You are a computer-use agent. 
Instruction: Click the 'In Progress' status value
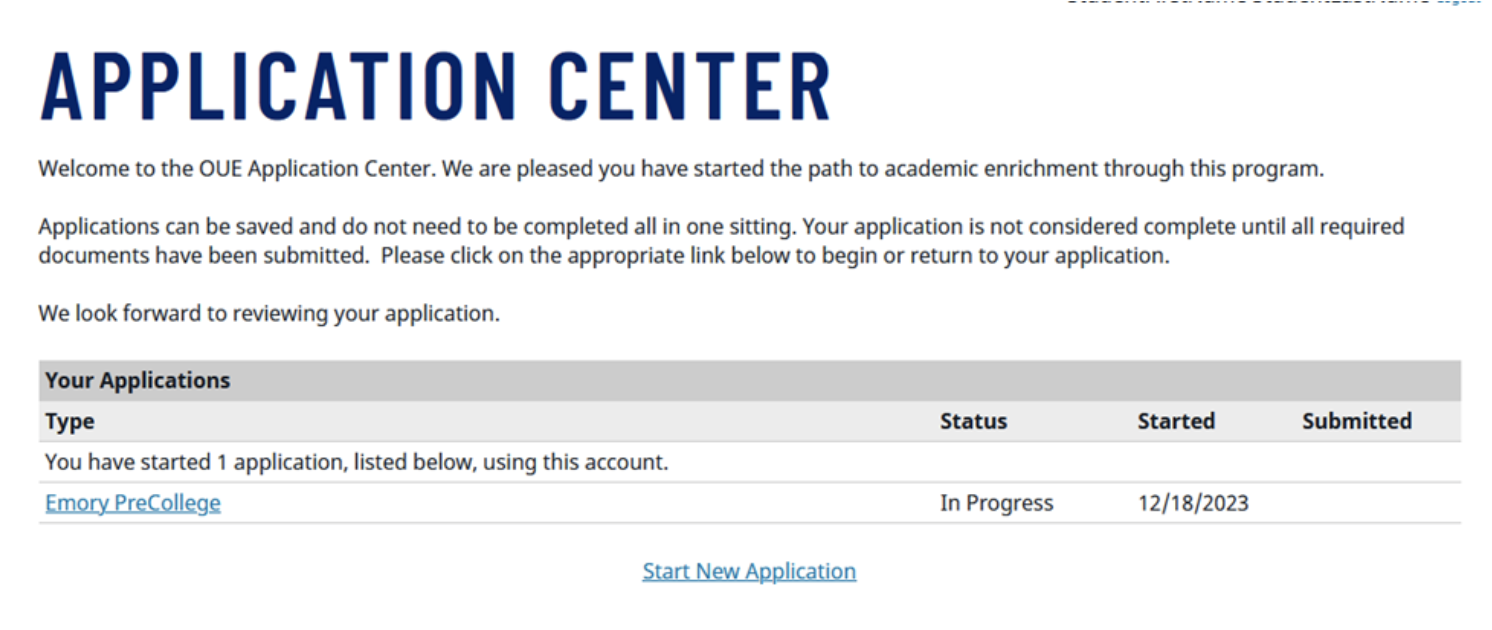click(996, 503)
